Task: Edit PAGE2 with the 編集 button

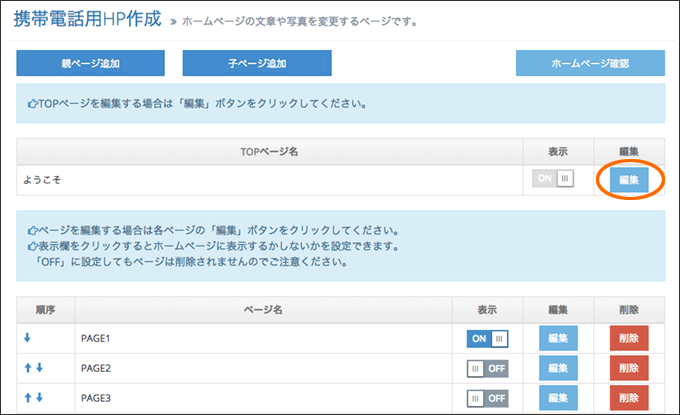Action: [x=558, y=368]
